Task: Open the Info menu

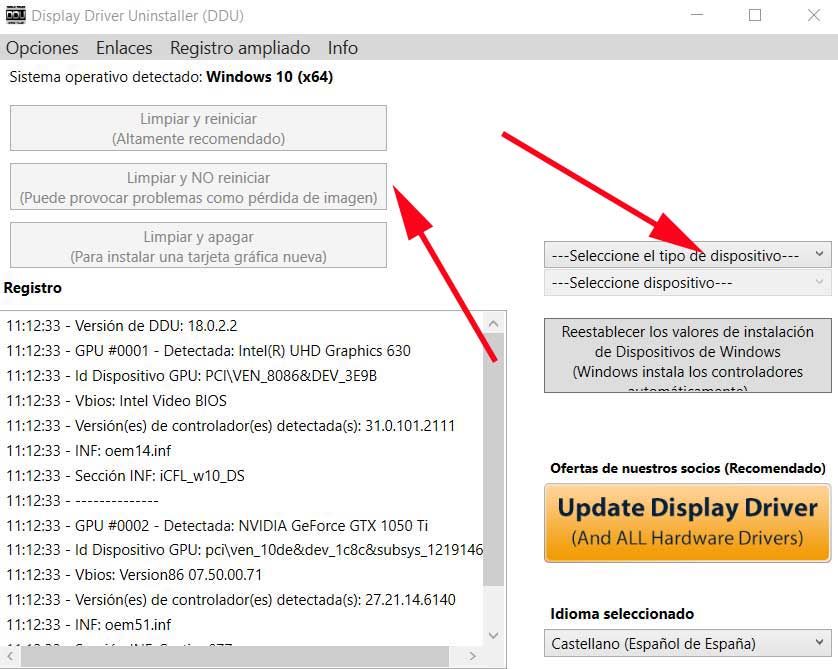Action: (343, 48)
